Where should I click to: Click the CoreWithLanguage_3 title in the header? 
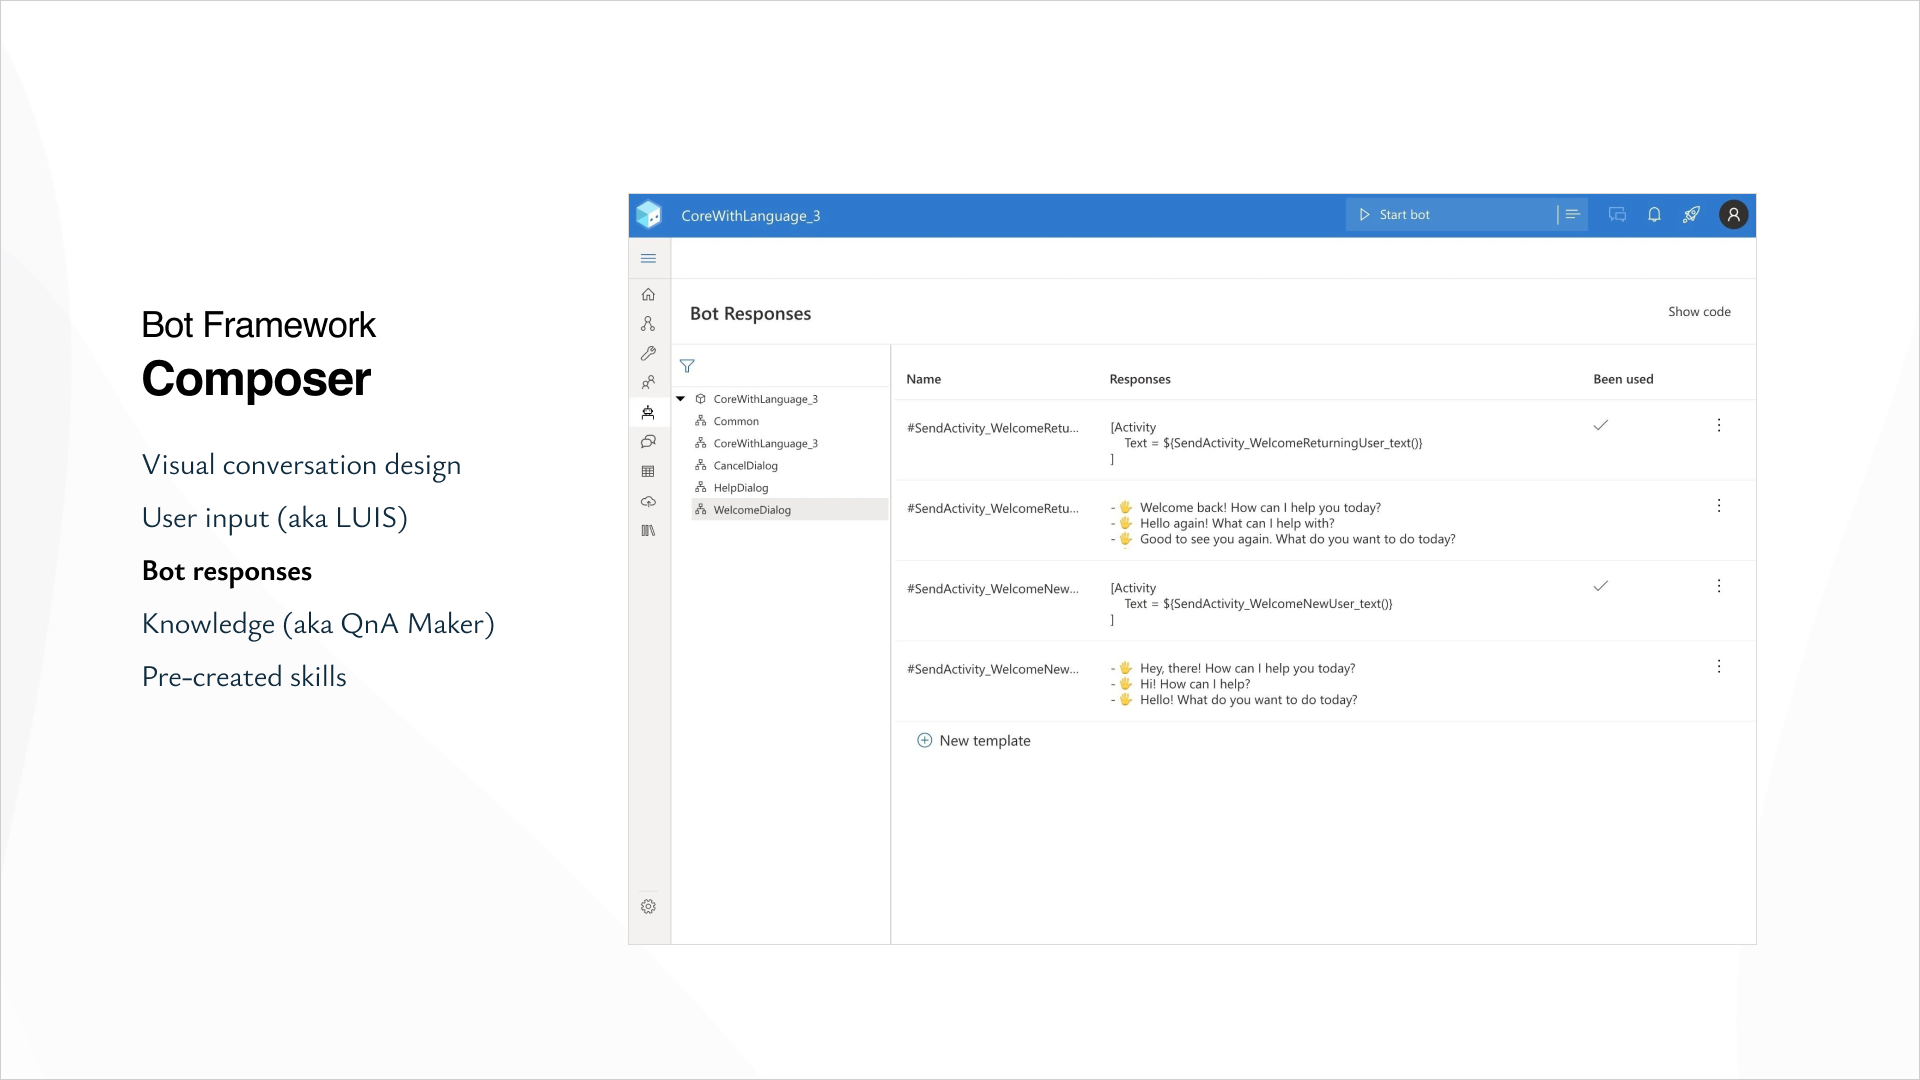(750, 216)
